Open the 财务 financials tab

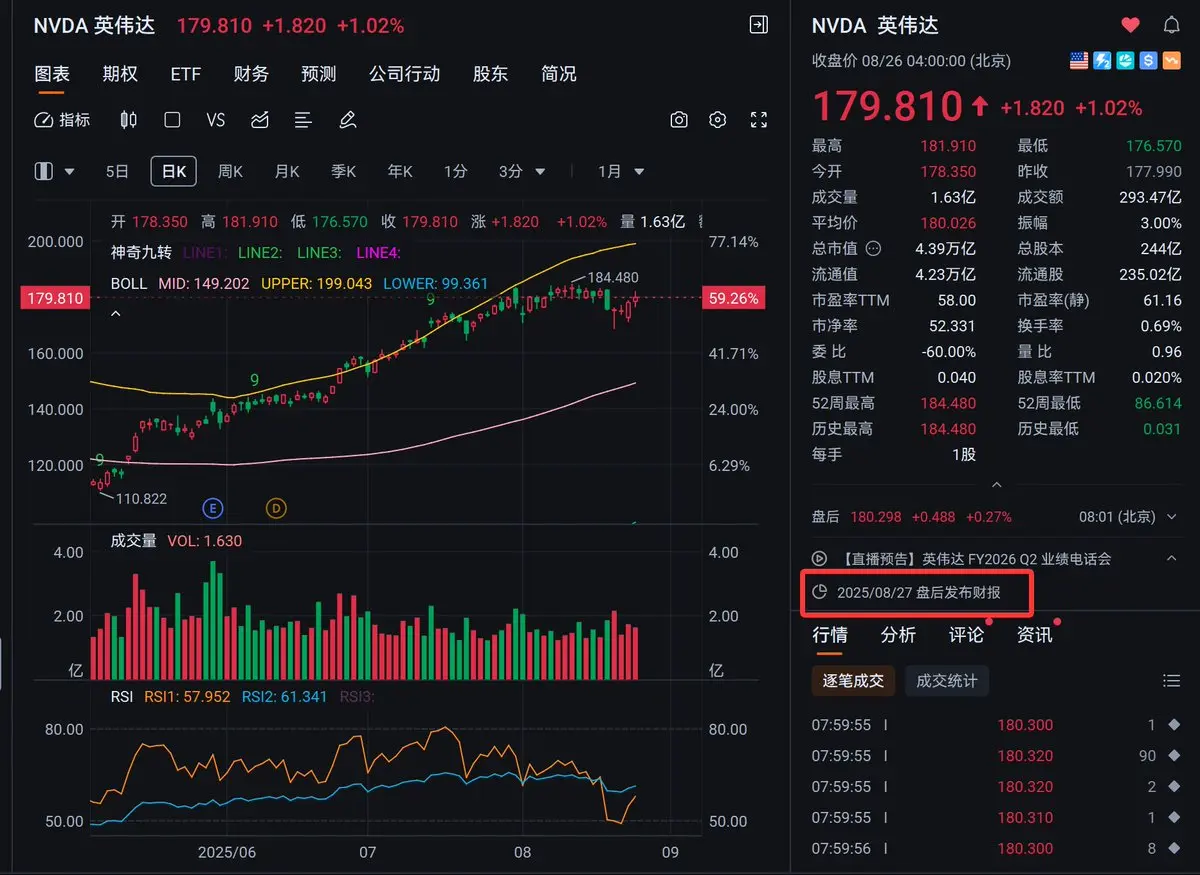[x=251, y=74]
